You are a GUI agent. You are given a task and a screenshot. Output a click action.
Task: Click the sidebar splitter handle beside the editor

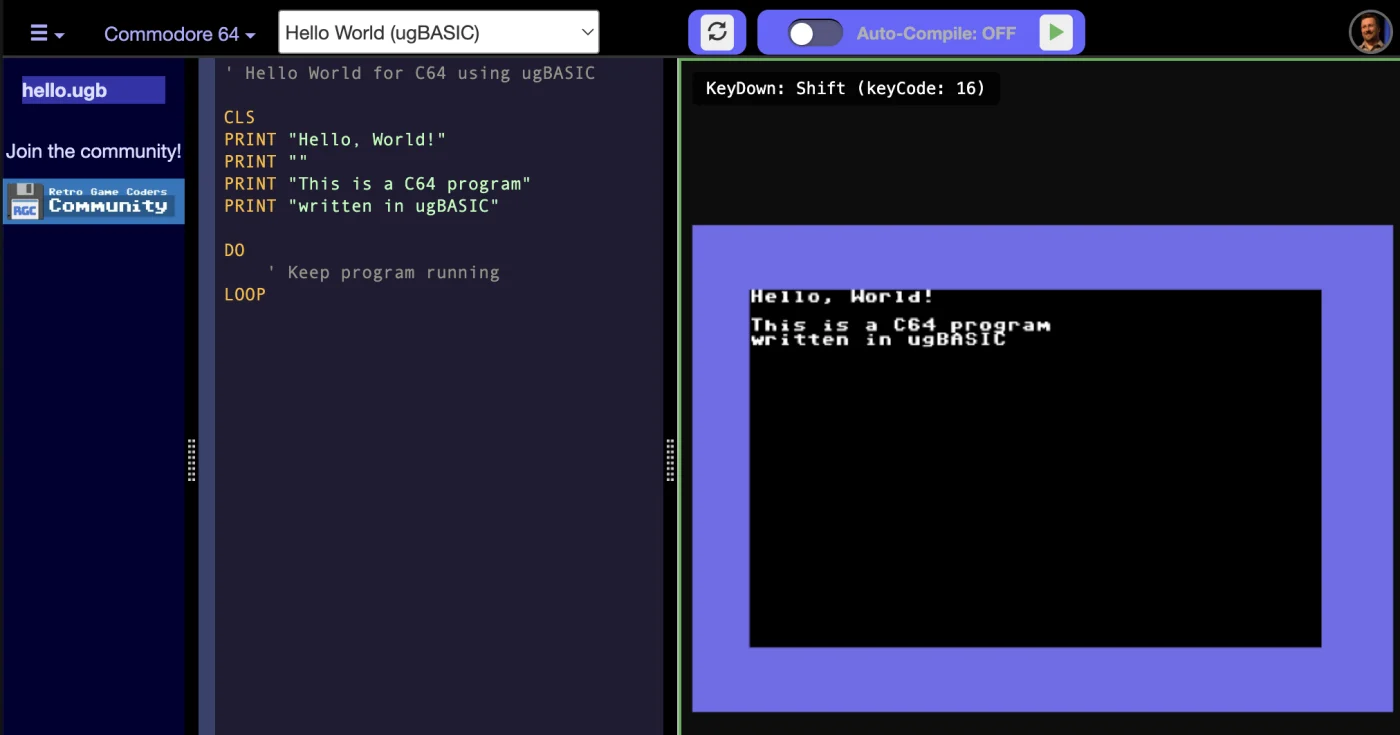(x=192, y=460)
